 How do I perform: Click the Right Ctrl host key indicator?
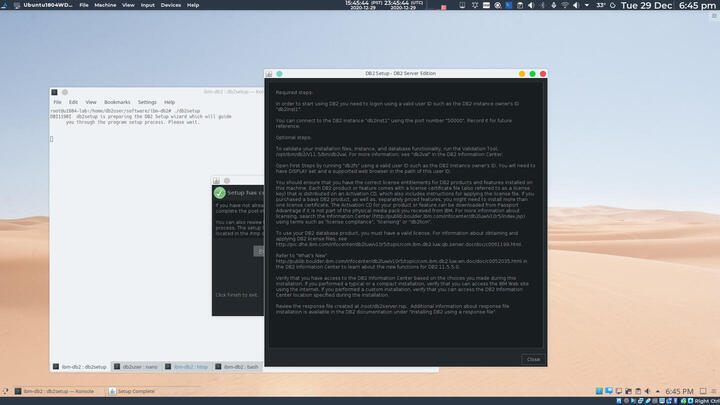707,401
